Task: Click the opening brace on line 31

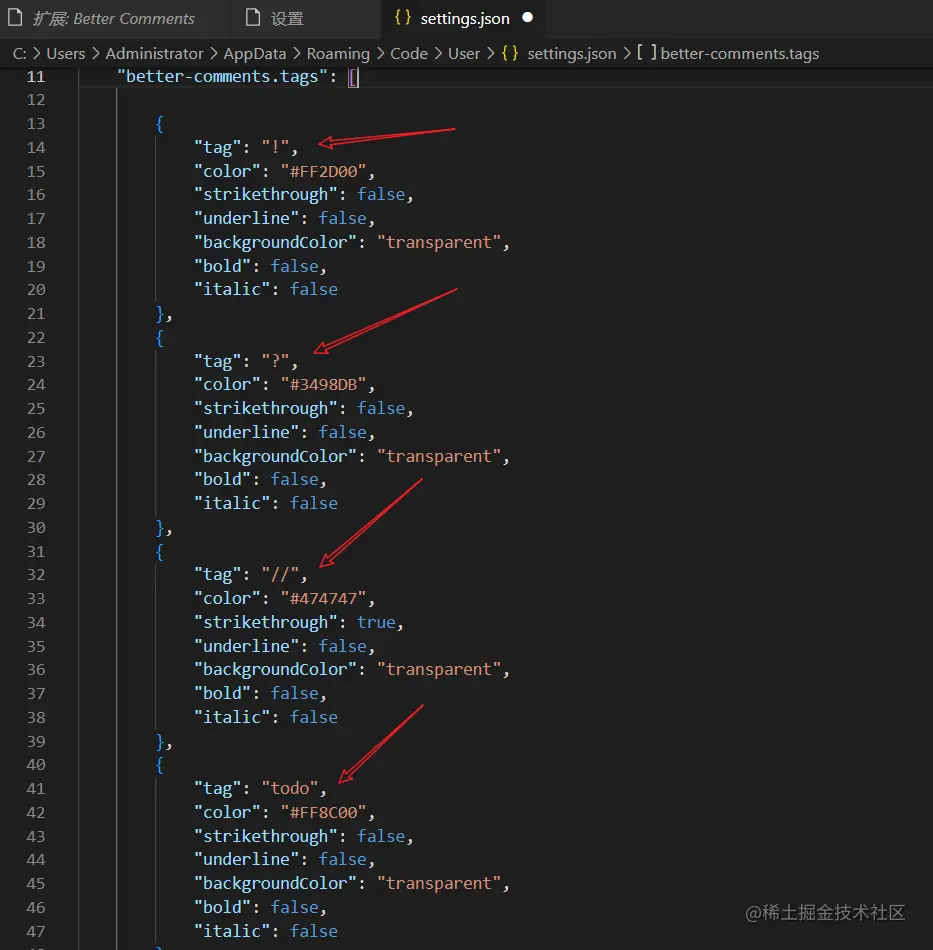Action: coord(160,551)
